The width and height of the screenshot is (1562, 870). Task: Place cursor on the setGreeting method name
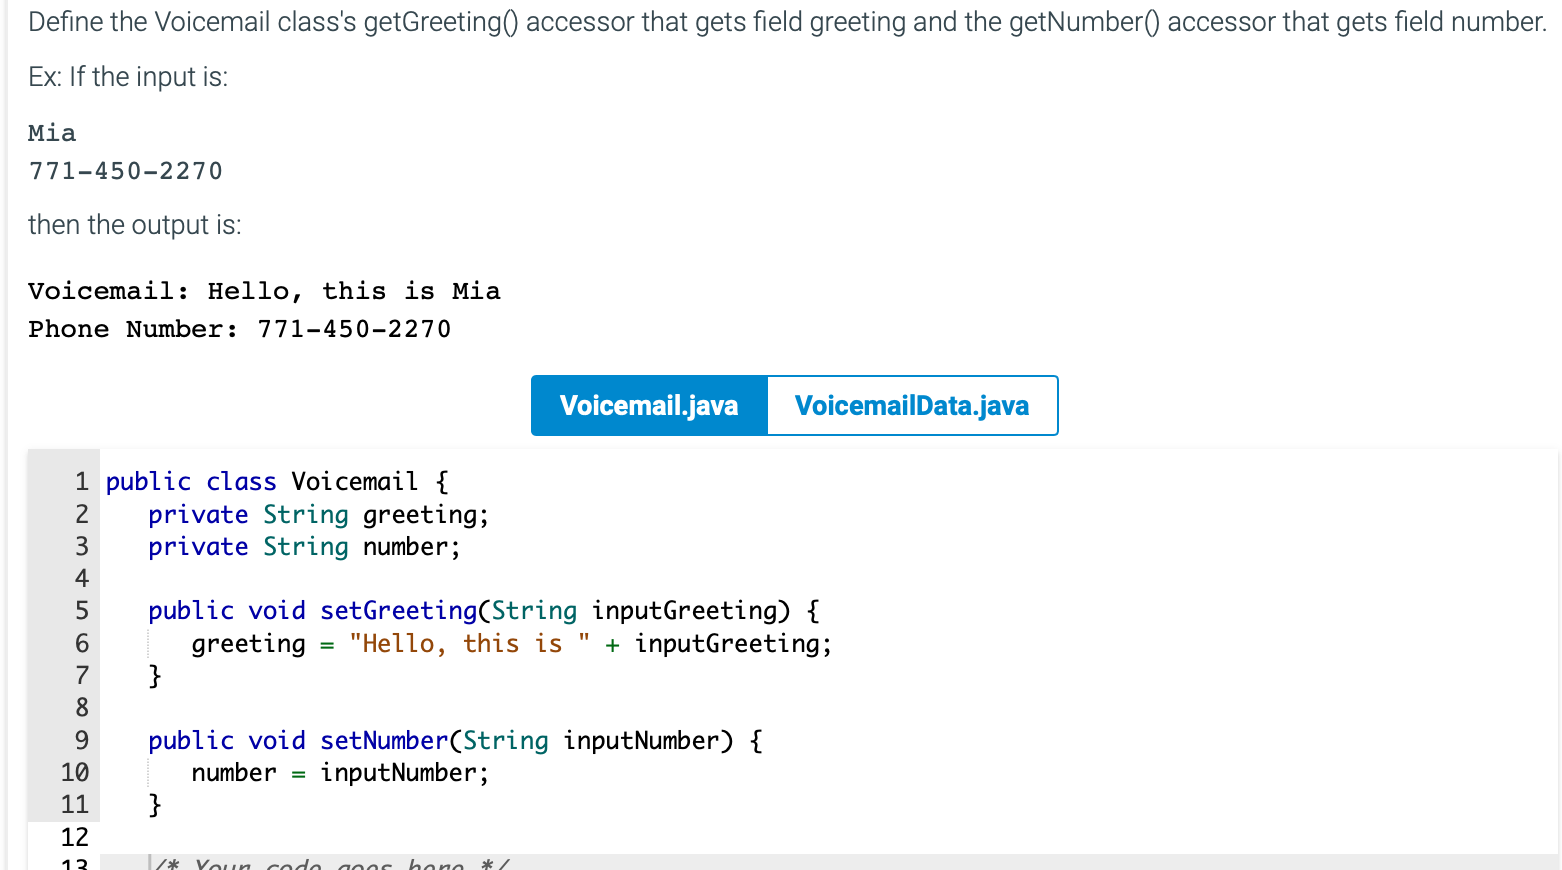coord(397,610)
